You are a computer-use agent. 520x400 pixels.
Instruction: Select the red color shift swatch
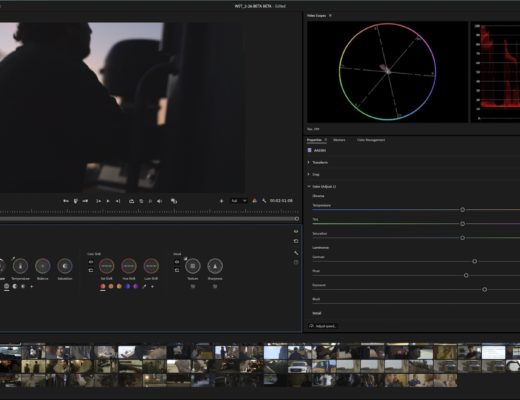coord(103,286)
